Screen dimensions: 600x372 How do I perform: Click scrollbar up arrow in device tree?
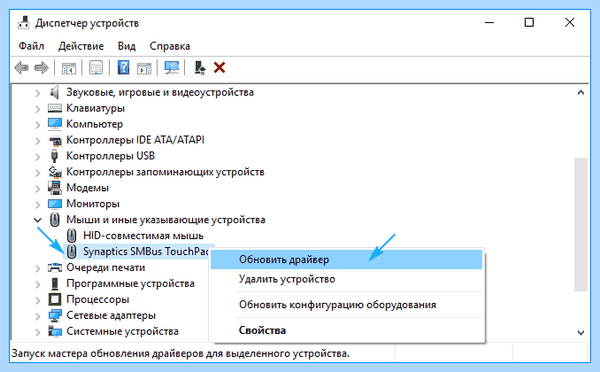pos(581,93)
